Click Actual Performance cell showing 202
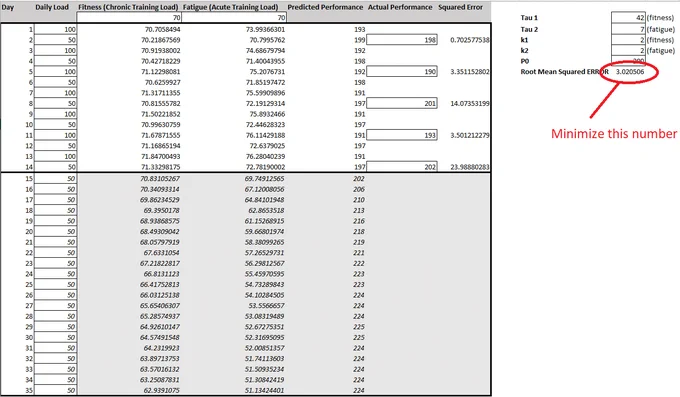This screenshot has height=397, width=680. (x=402, y=167)
